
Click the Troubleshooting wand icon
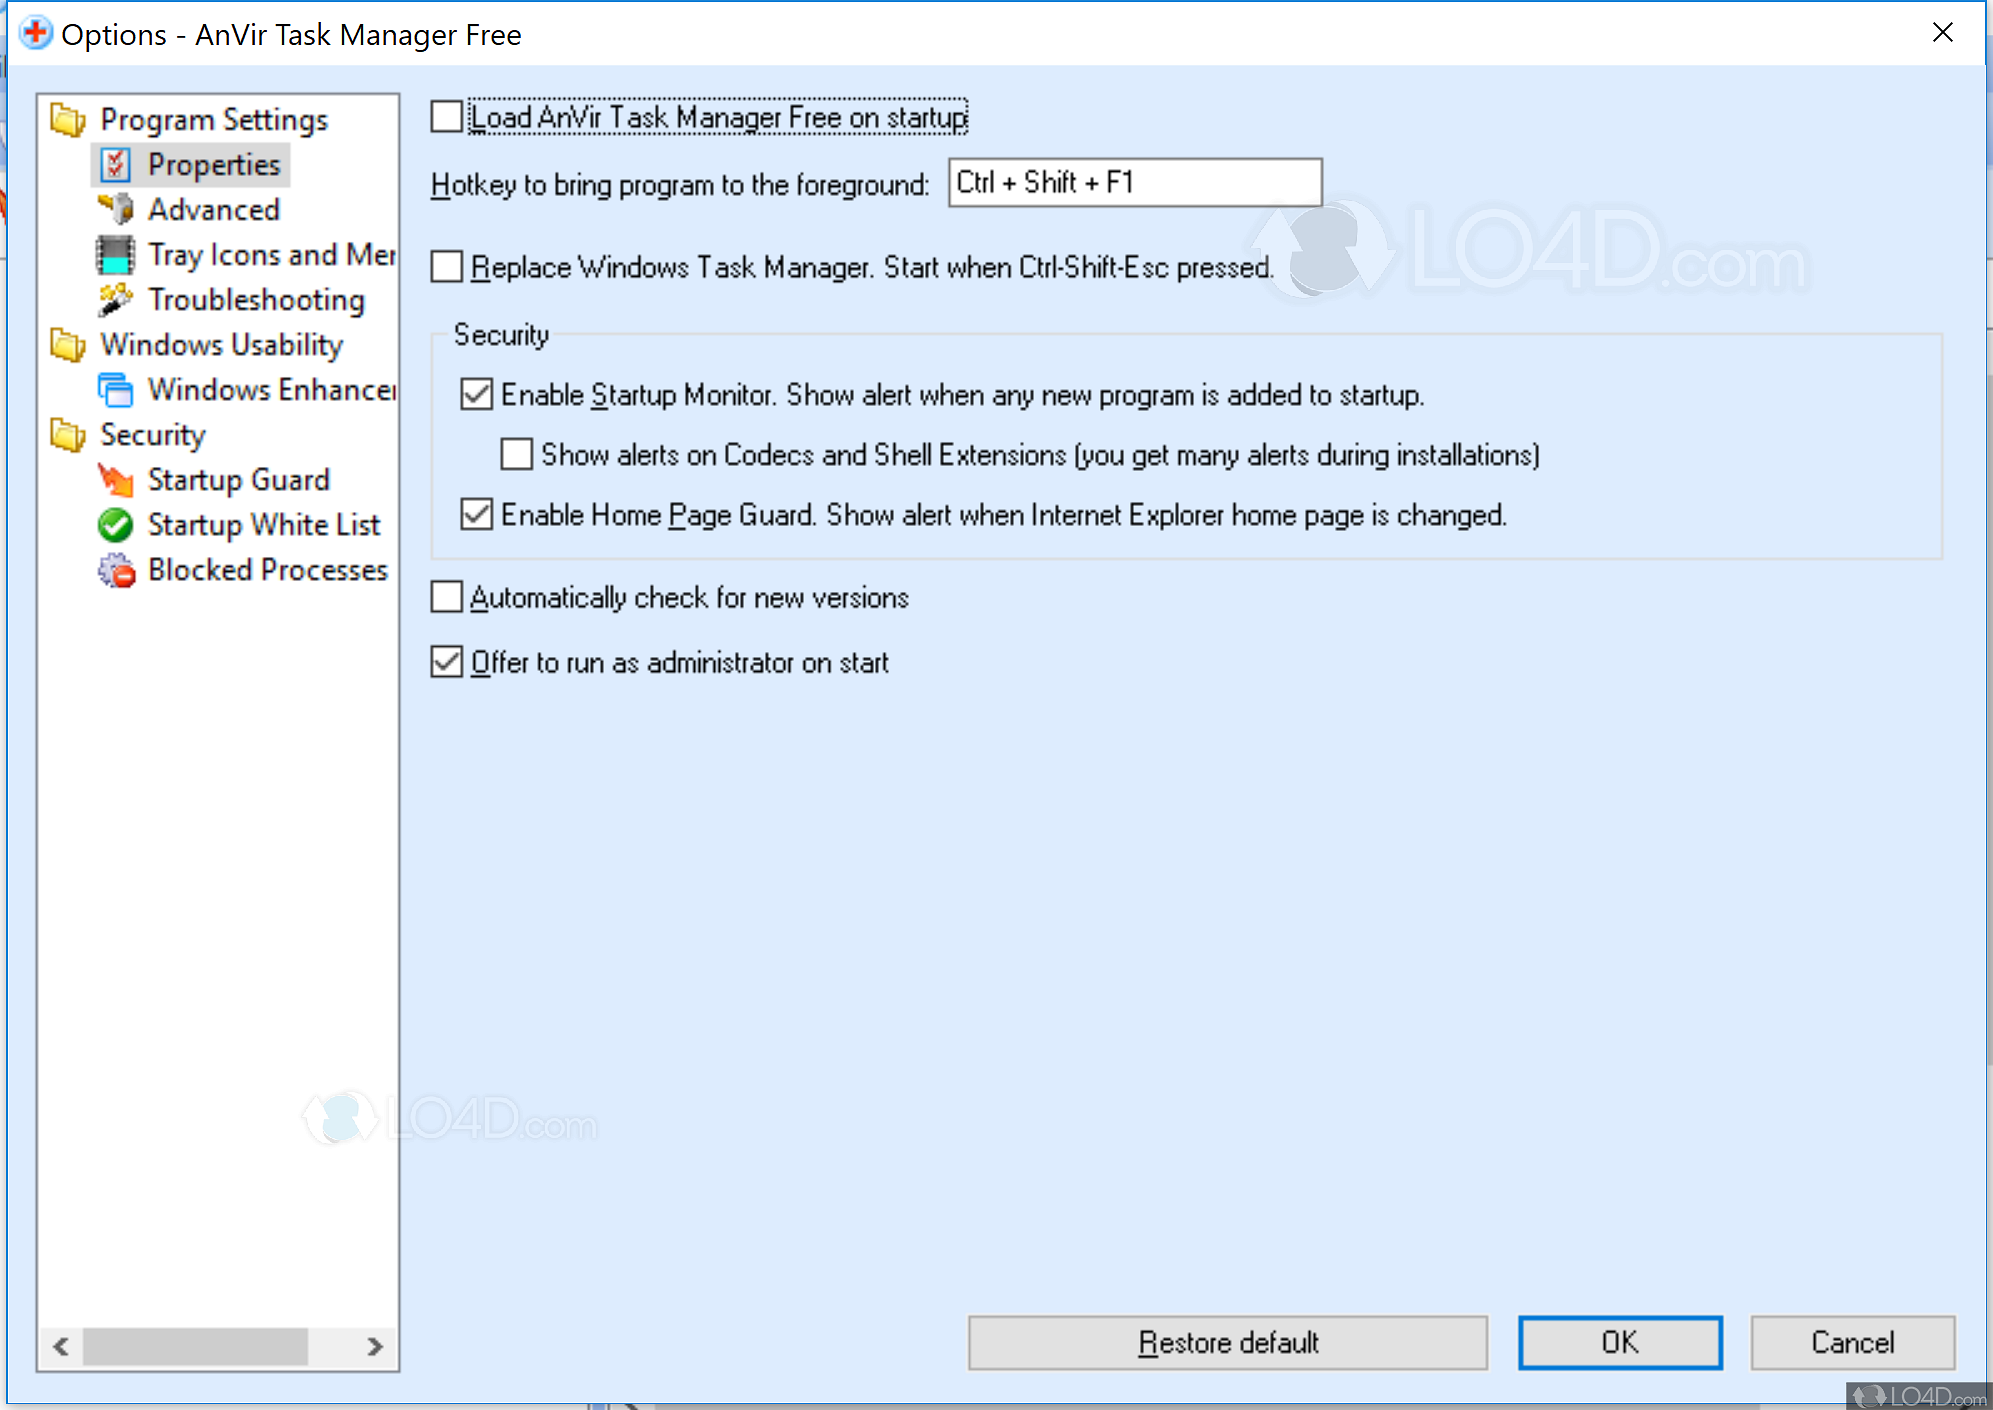116,299
